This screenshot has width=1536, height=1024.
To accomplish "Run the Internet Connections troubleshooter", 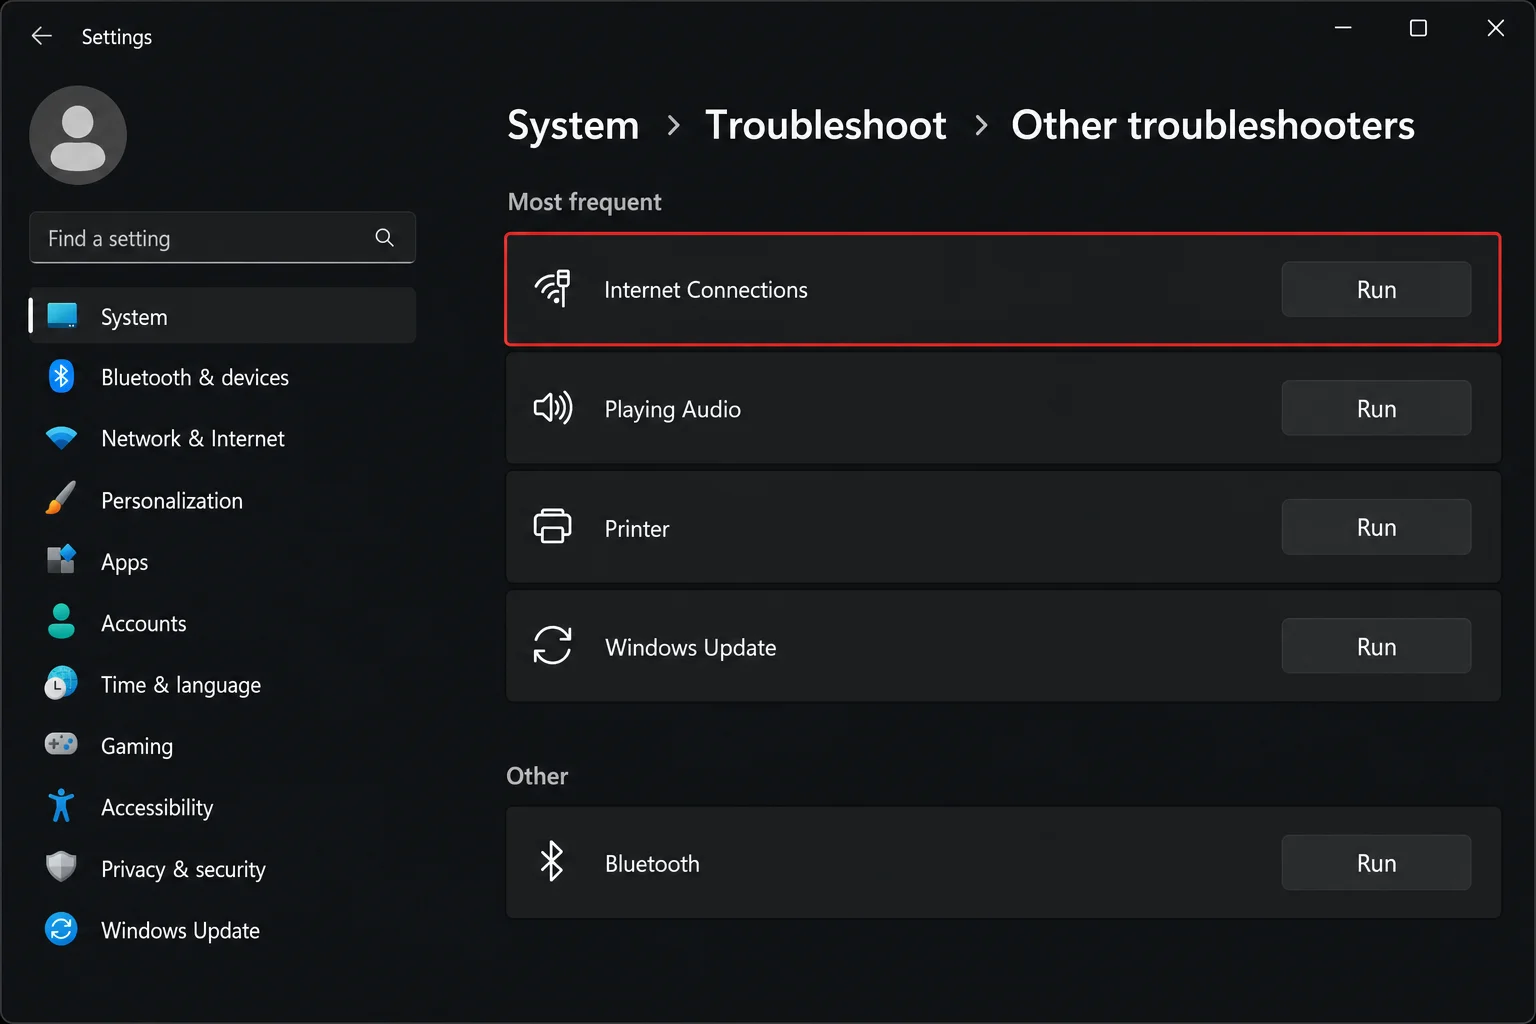I will click(x=1376, y=289).
